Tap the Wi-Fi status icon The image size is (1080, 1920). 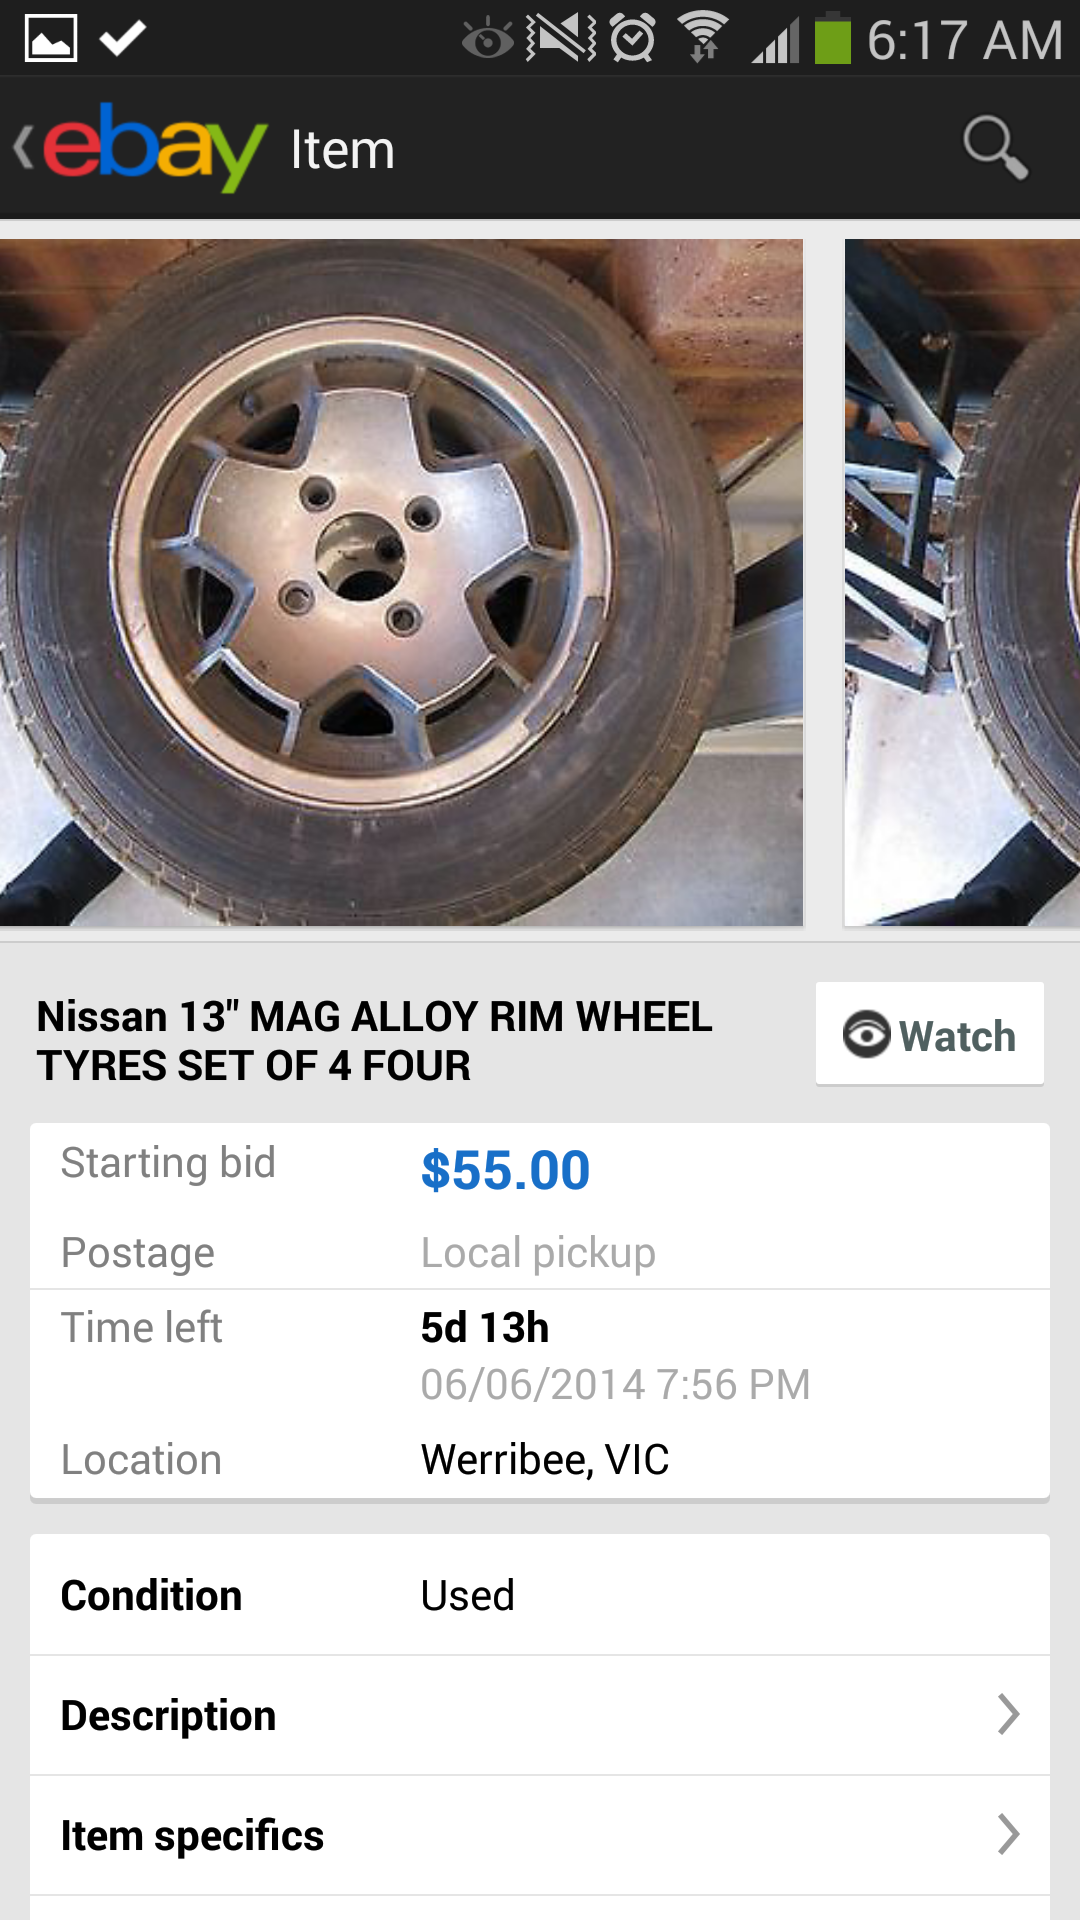pyautogui.click(x=704, y=39)
